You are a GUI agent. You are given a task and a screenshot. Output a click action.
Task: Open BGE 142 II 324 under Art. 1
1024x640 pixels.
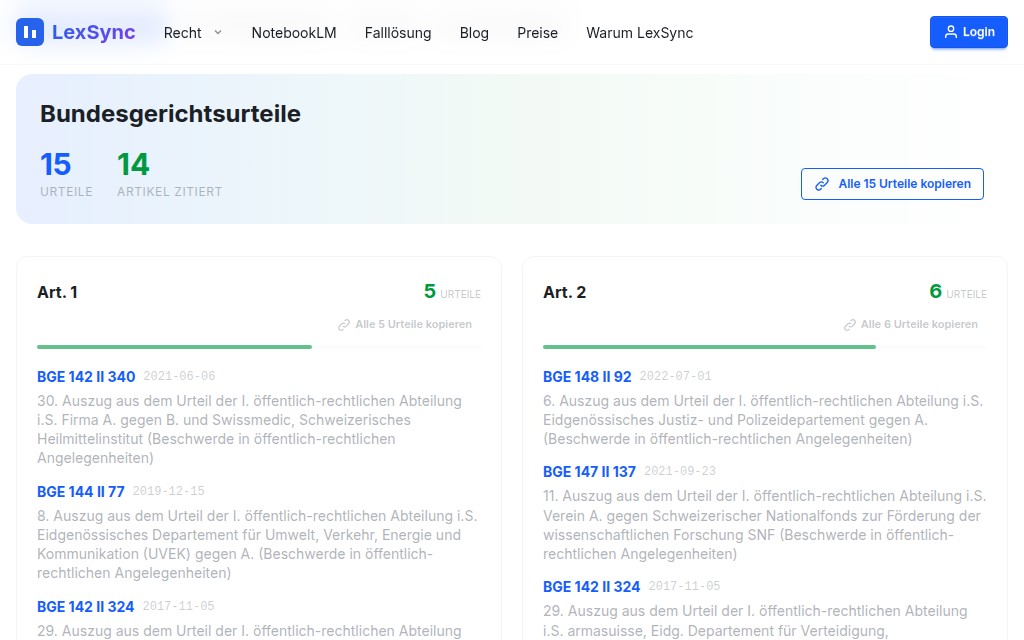tap(86, 607)
